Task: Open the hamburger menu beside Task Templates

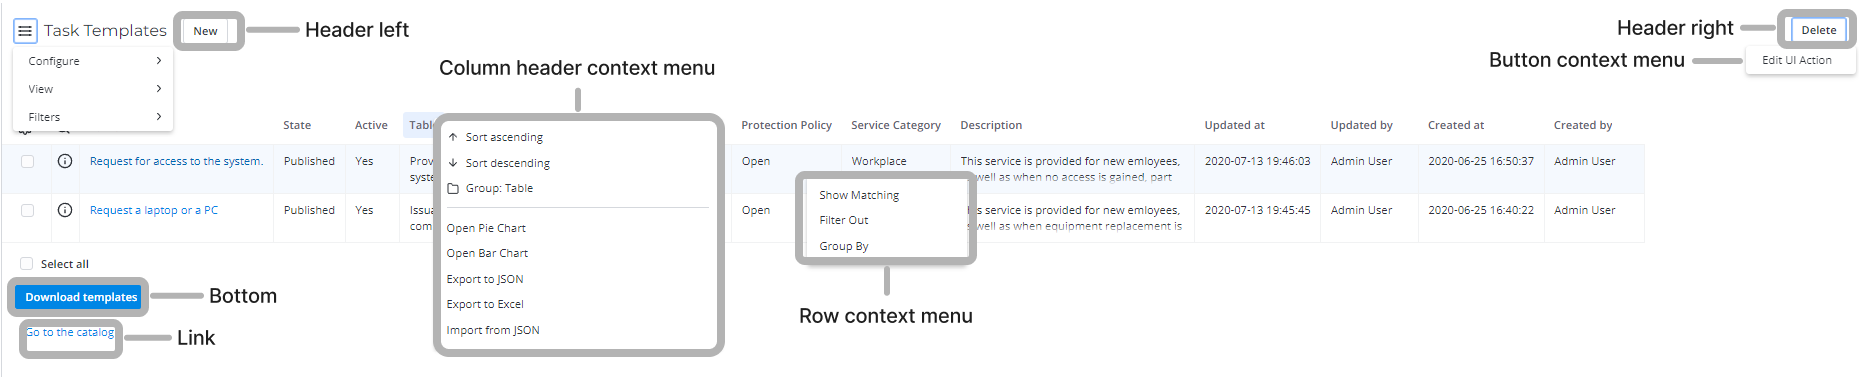Action: (x=25, y=31)
